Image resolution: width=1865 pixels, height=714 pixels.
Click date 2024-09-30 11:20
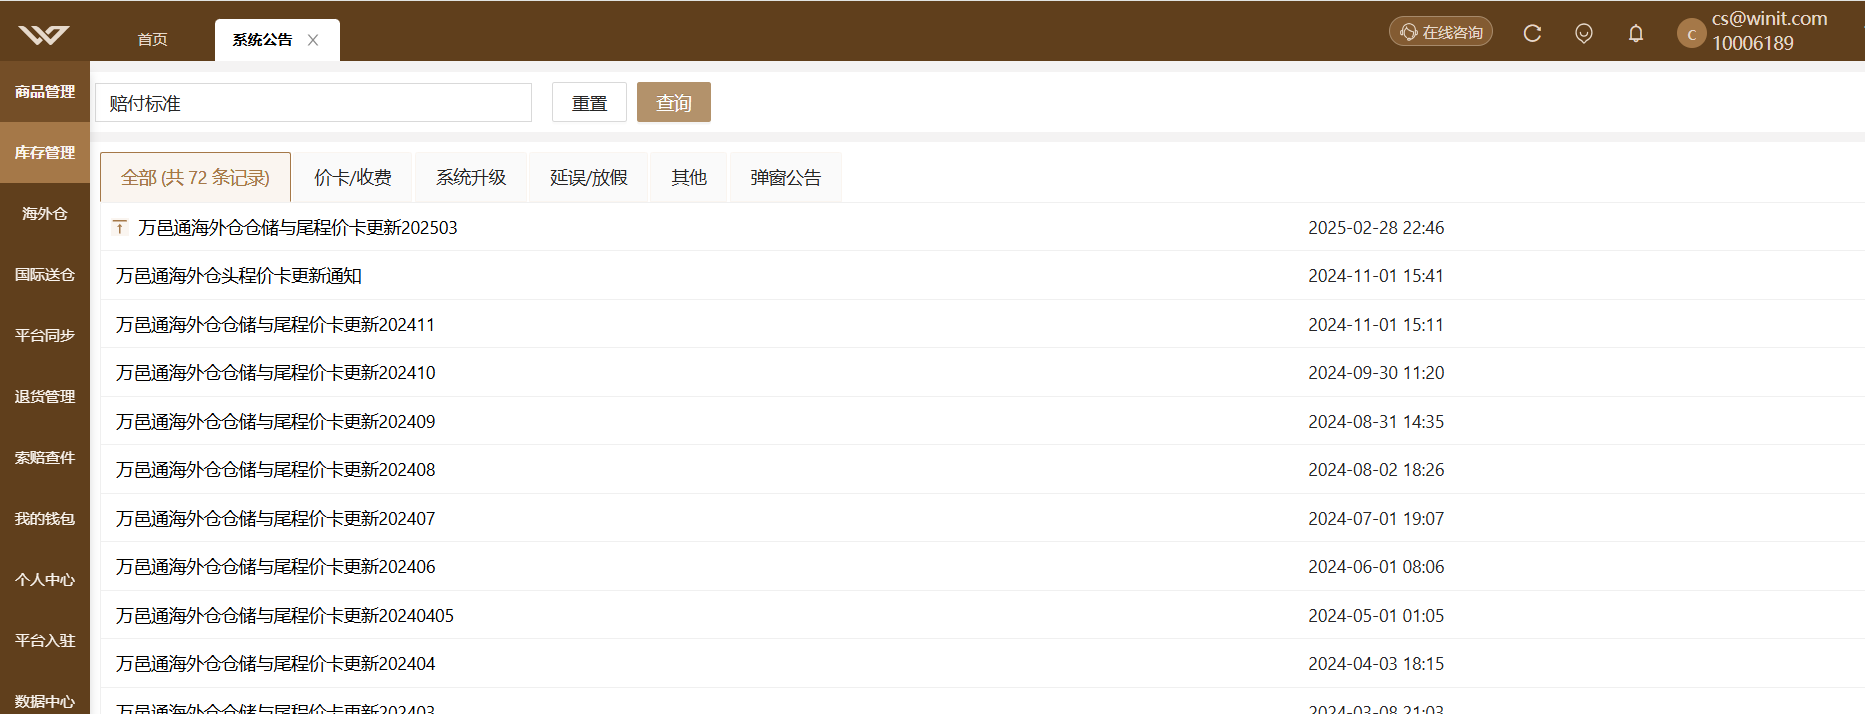1376,373
